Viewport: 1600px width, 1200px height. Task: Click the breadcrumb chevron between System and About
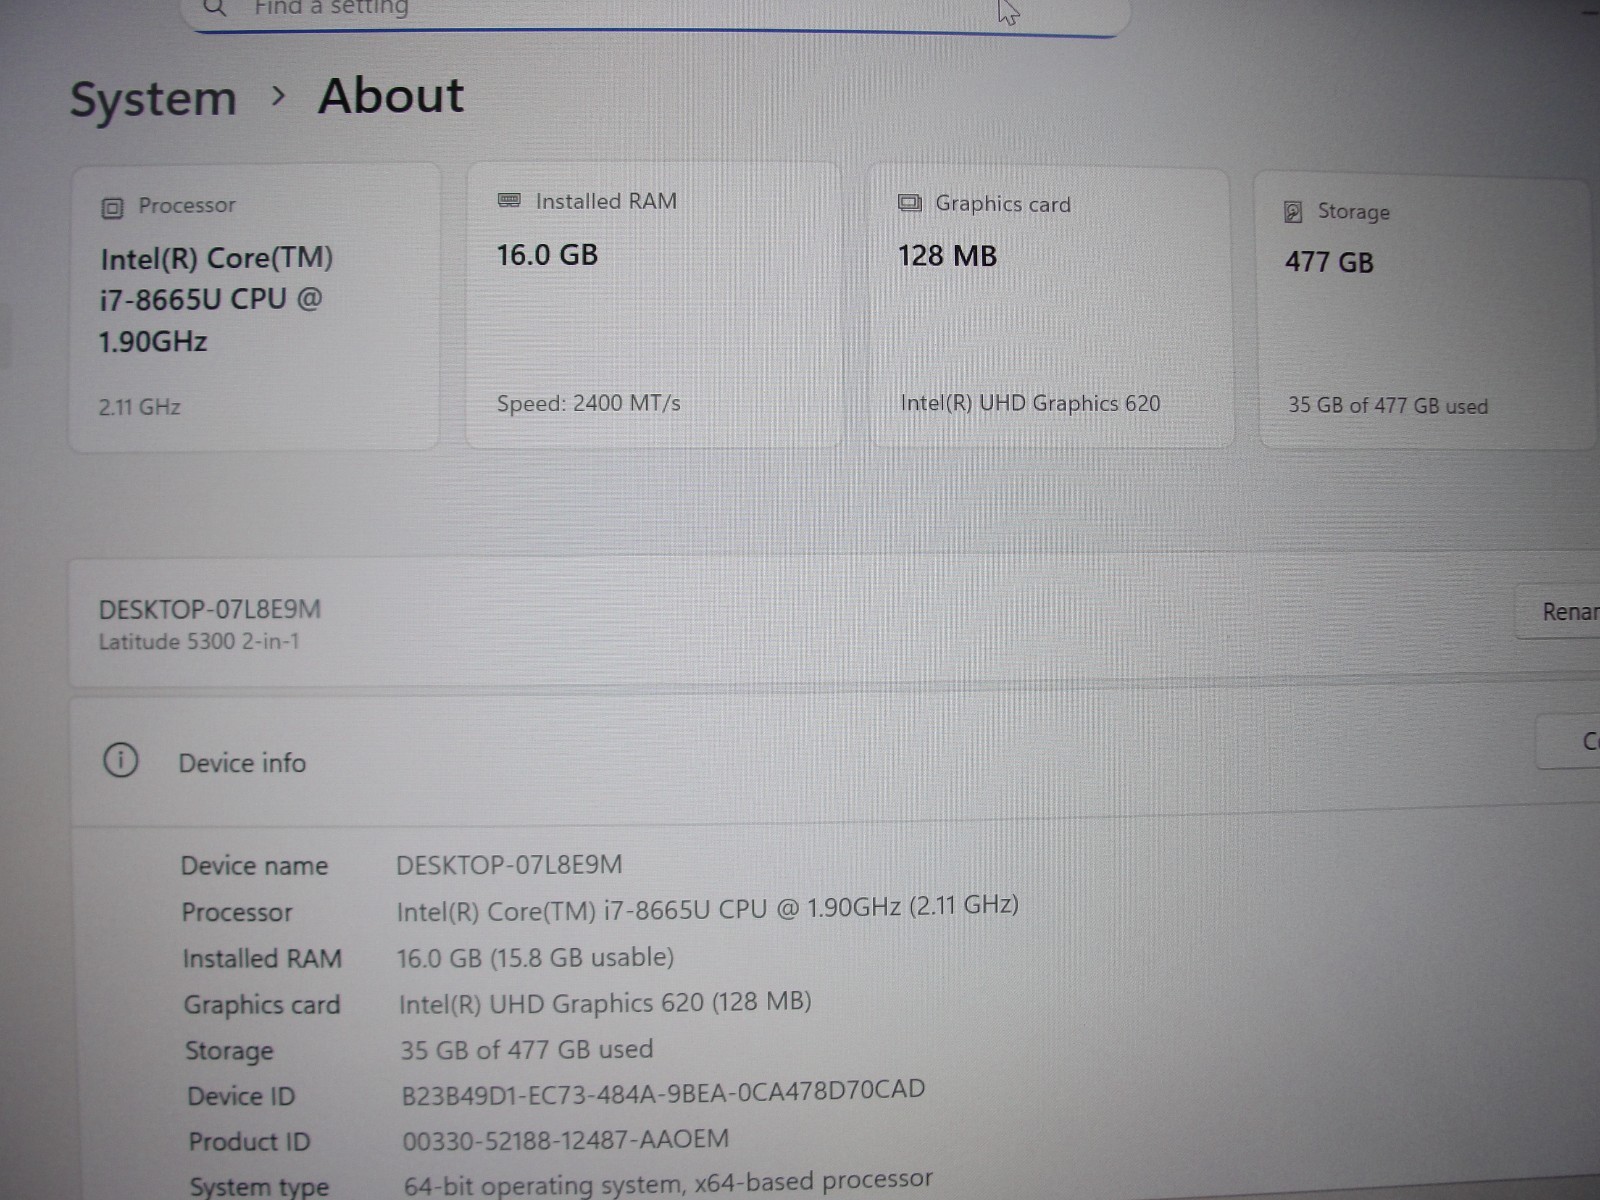pyautogui.click(x=279, y=97)
